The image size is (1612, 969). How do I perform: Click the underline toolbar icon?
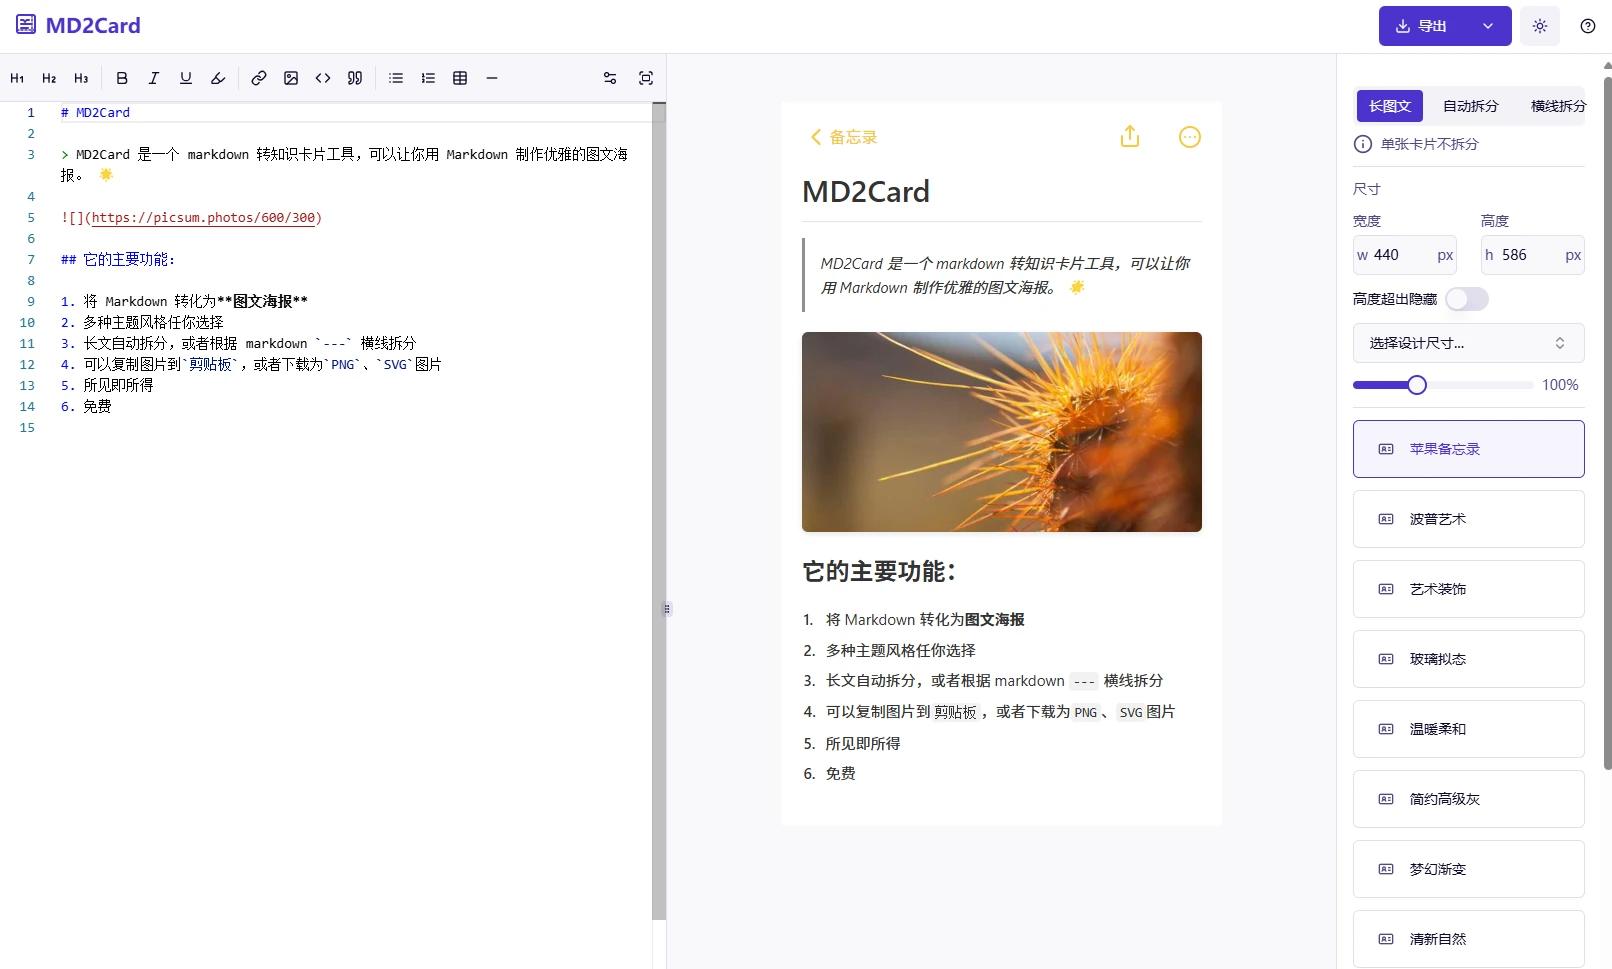pyautogui.click(x=186, y=78)
